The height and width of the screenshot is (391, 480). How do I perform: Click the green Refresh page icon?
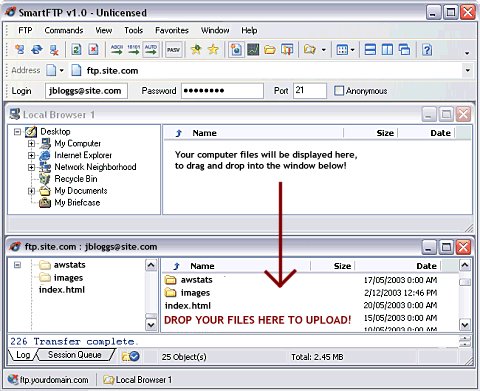(x=76, y=50)
